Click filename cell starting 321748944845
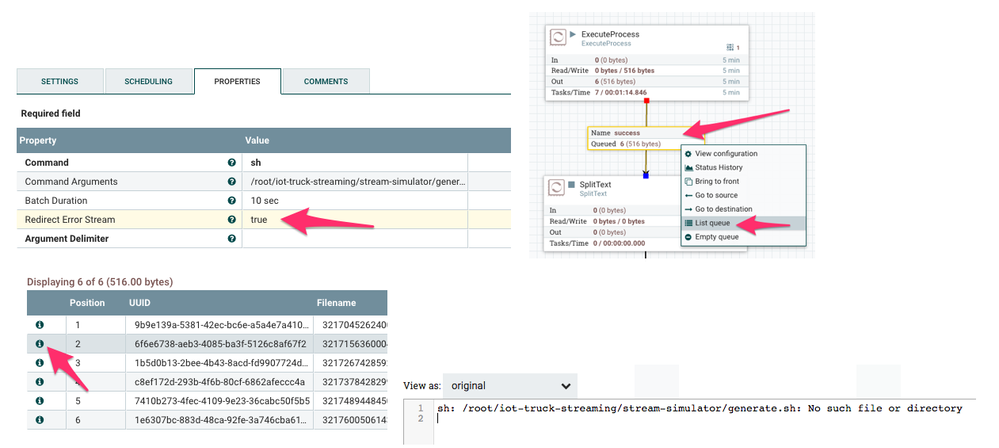 point(350,401)
